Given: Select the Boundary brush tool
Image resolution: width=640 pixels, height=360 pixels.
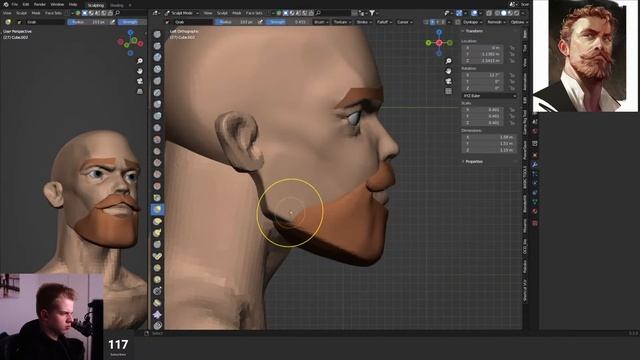Looking at the screenshot, I should point(157,303).
